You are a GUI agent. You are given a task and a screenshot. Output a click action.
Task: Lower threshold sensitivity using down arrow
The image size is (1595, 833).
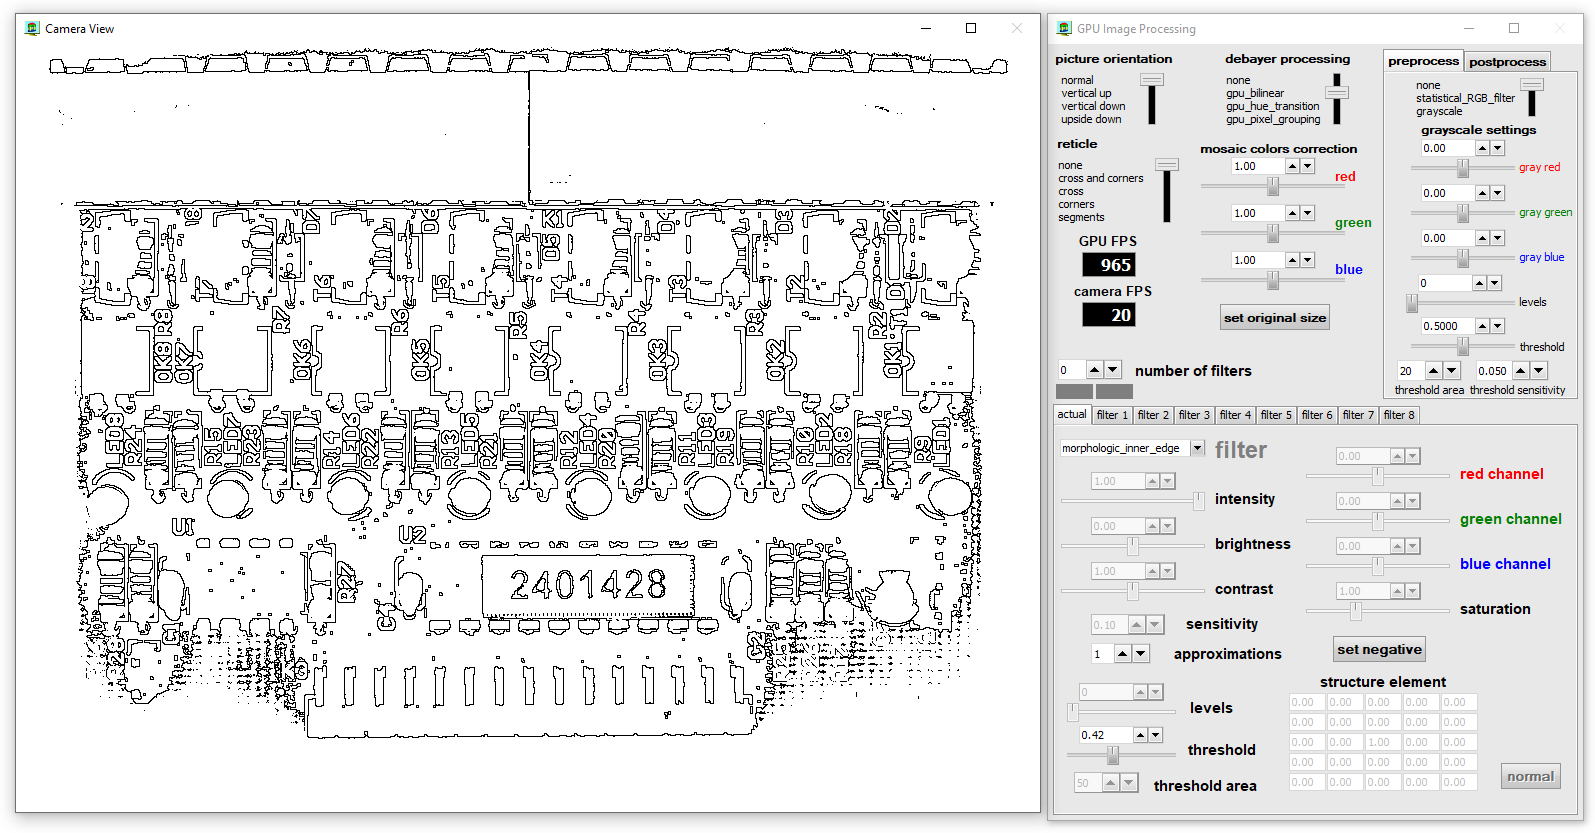1539,371
